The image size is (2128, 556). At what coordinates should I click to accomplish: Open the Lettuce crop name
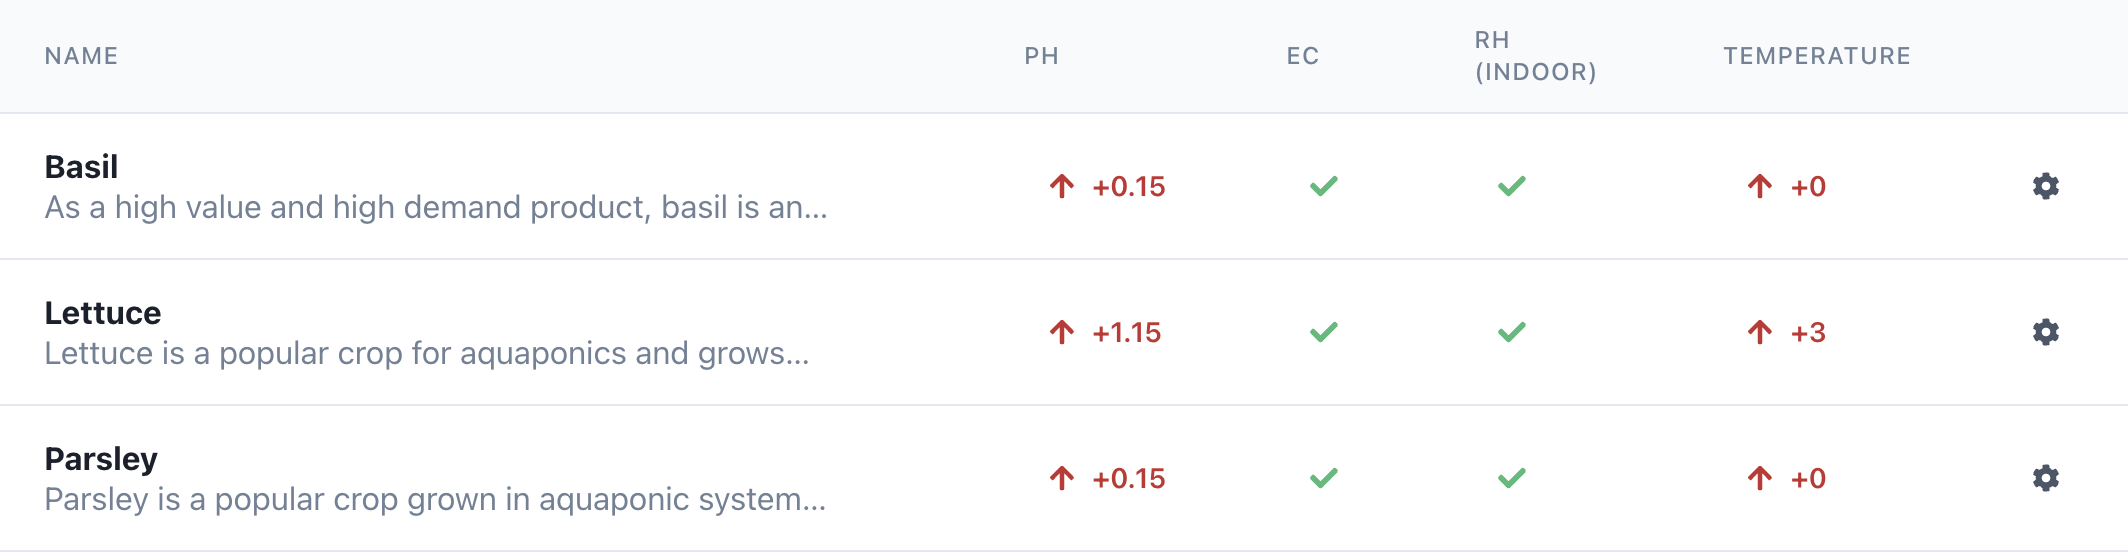click(102, 313)
